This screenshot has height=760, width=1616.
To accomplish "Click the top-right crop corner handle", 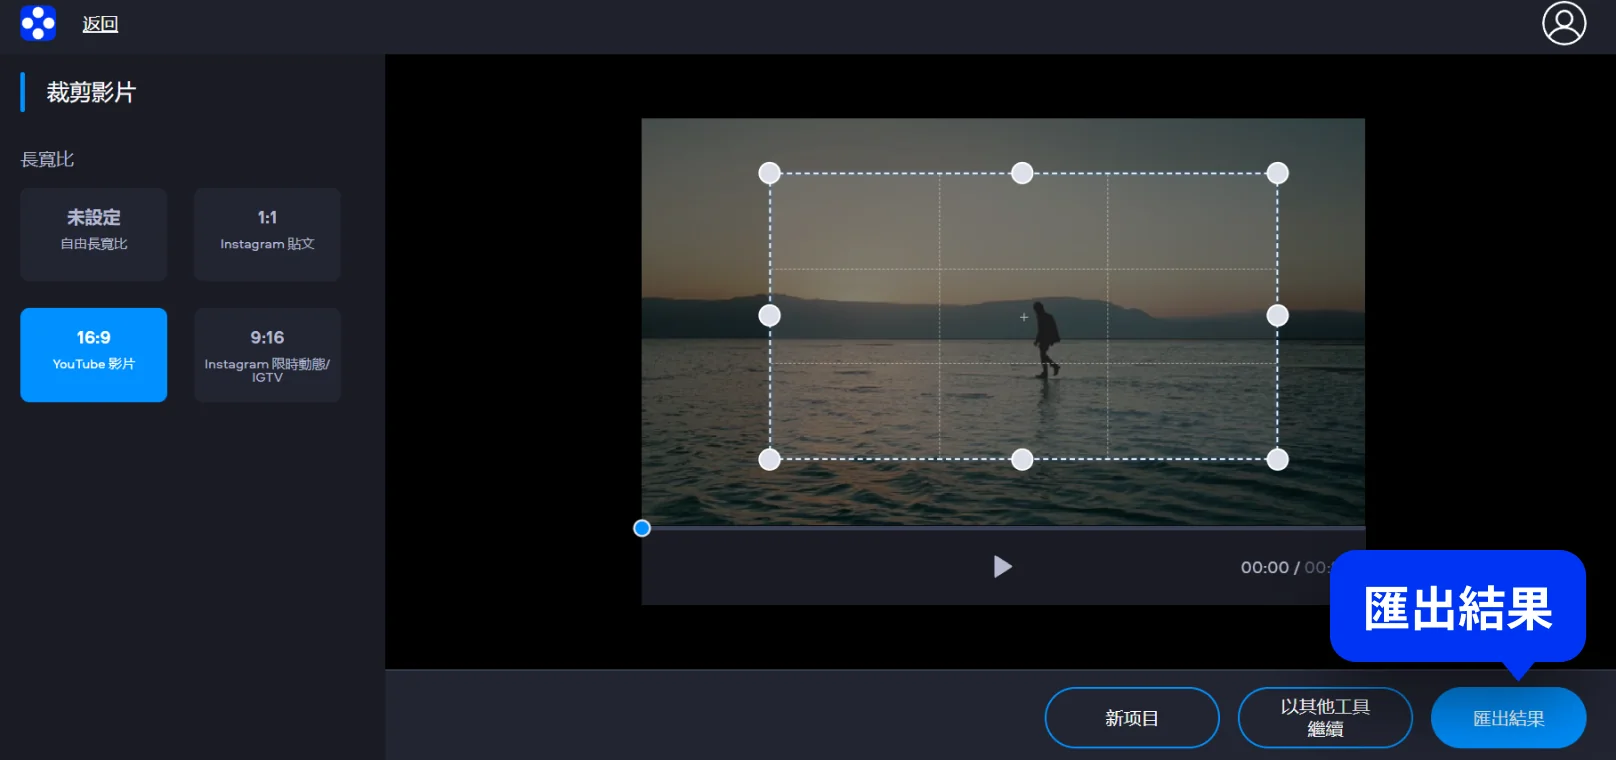I will [1277, 173].
